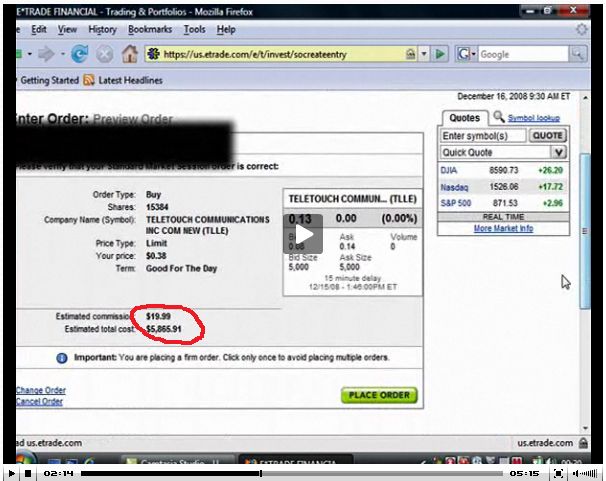Click the scrollbar down arrow
606x481 pixels.
tap(585, 428)
